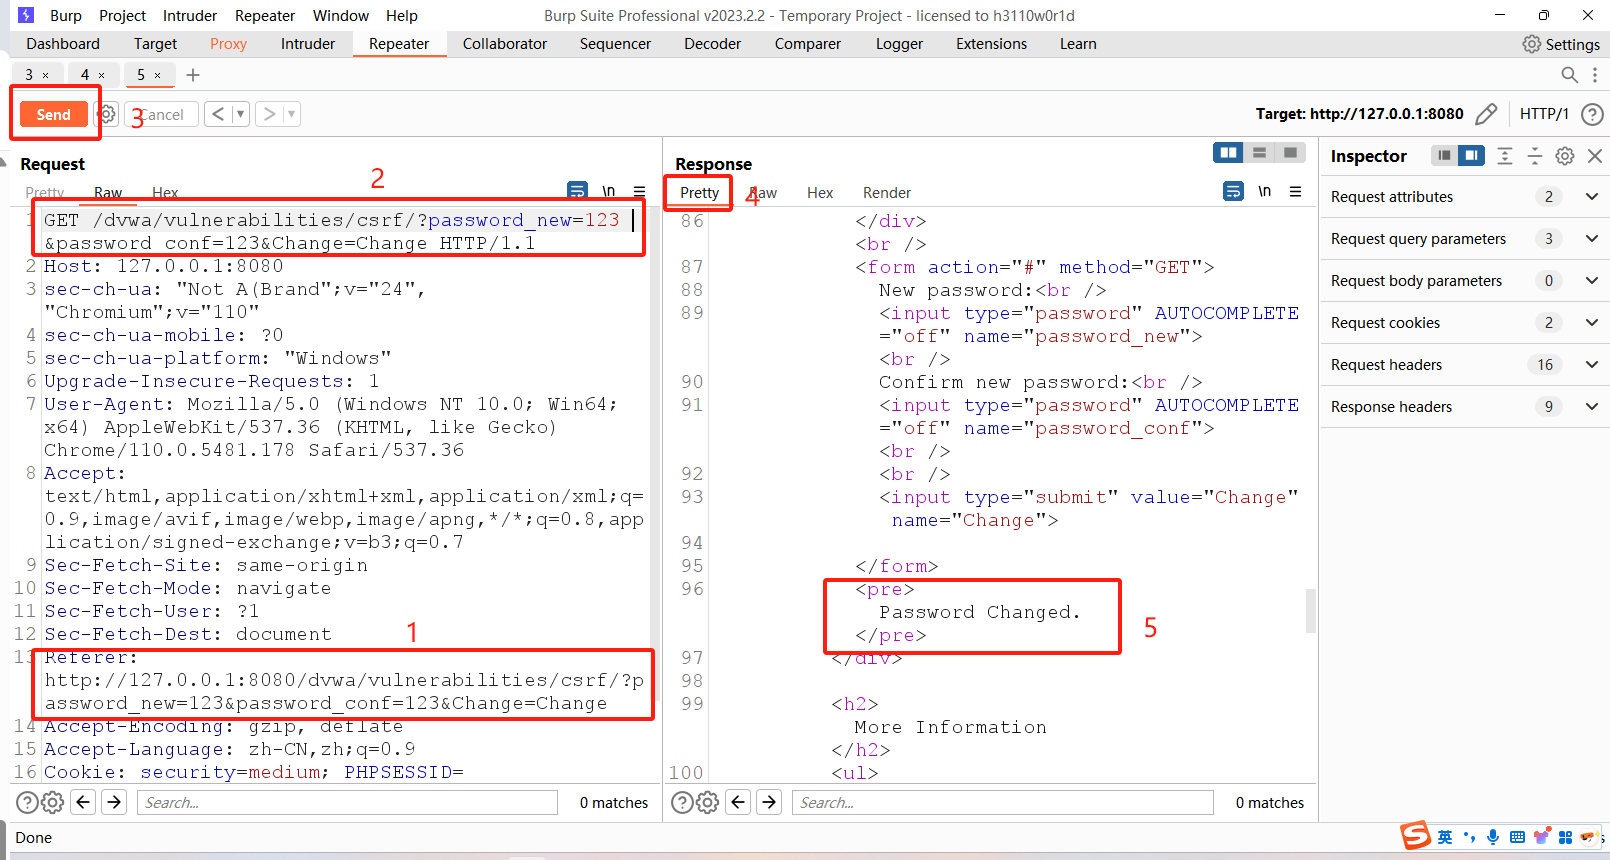1610x860 pixels.
Task: Close Repeater tab 4
Action: (101, 75)
